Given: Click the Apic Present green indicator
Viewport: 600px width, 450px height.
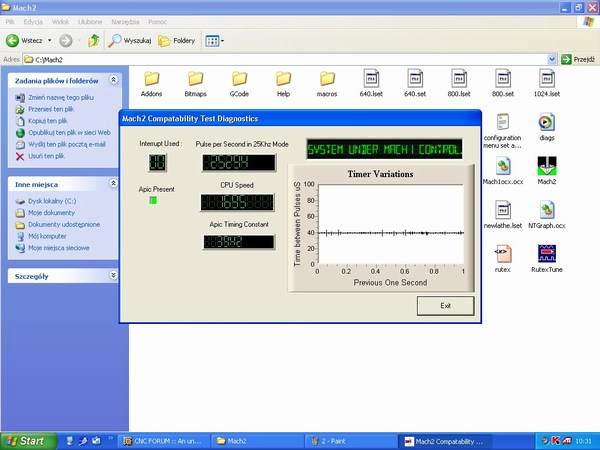Looking at the screenshot, I should pyautogui.click(x=153, y=200).
